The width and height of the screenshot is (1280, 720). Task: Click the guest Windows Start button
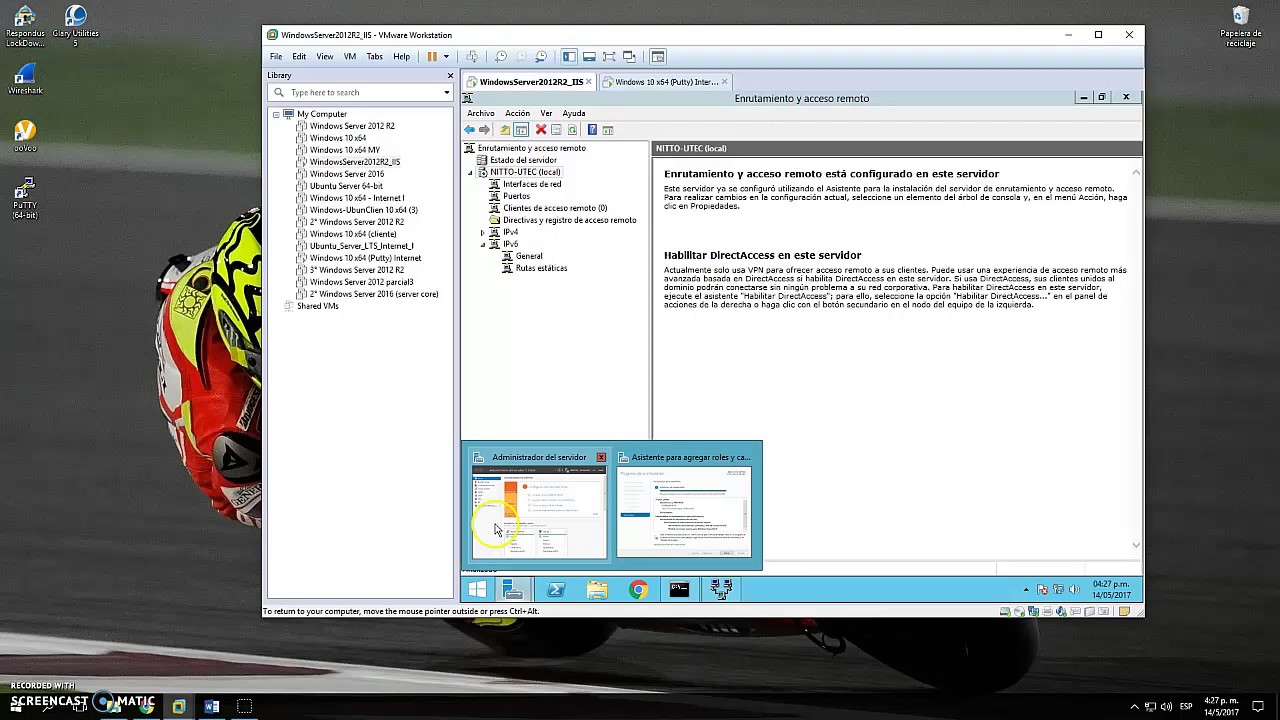pyautogui.click(x=477, y=590)
